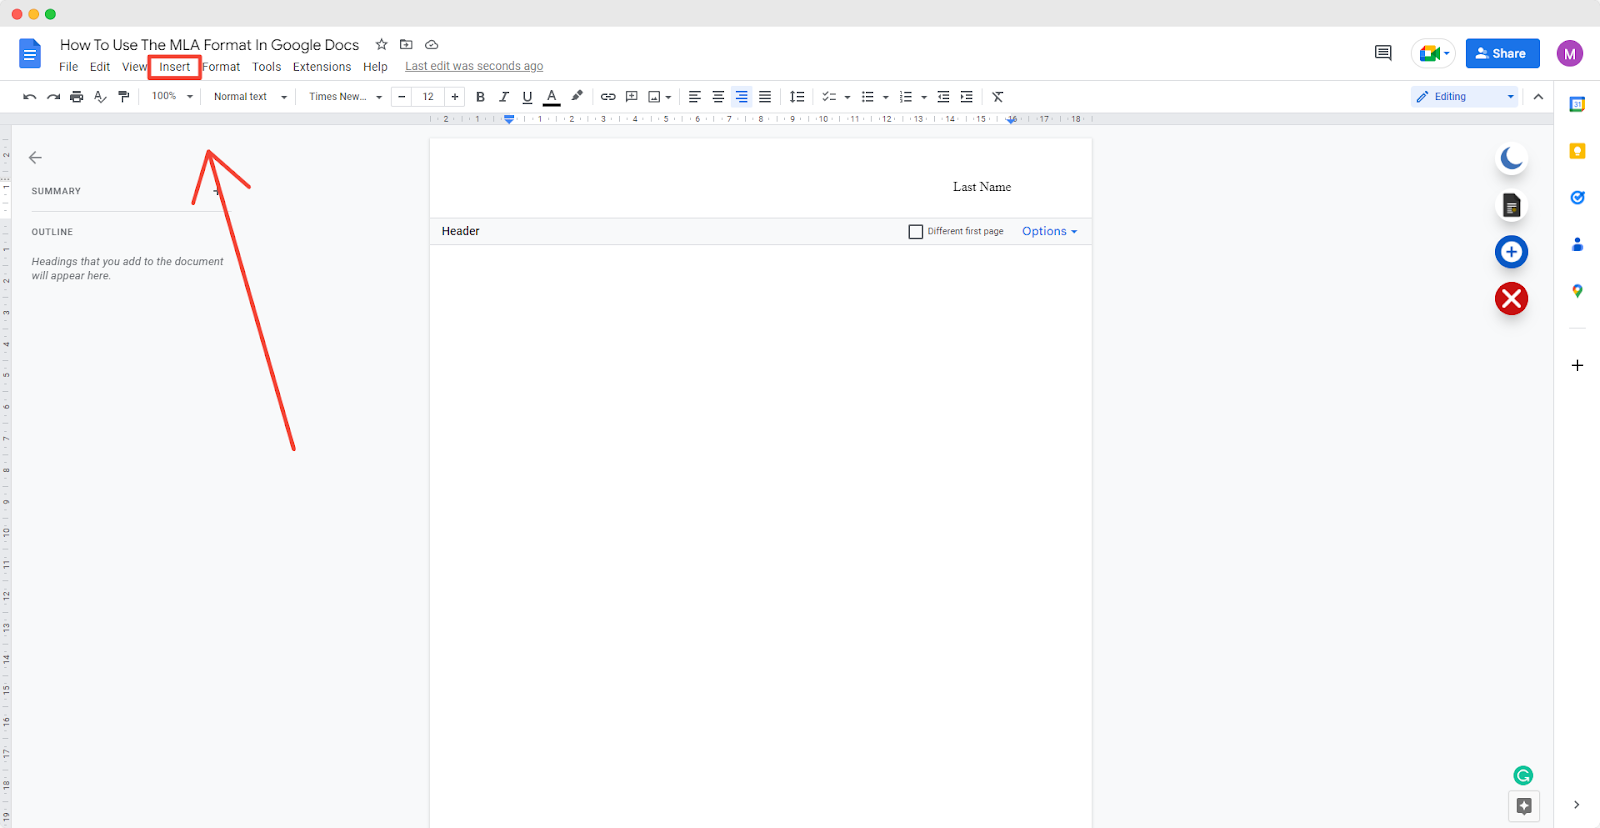Insert a link using the toolbar icon
Screen dimensions: 1600x828
608,97
